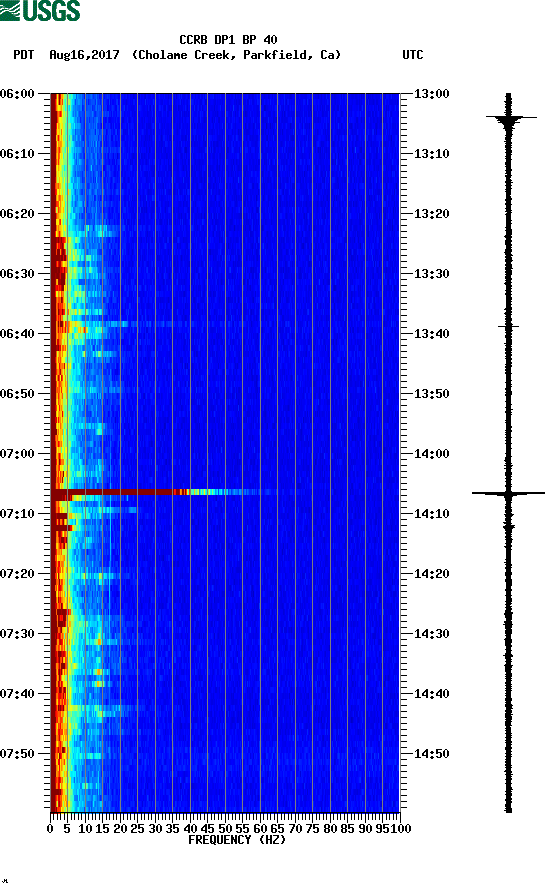This screenshot has height=892, width=552.
Task: Click the dark red broadband event near 07:06
Action: pos(120,492)
